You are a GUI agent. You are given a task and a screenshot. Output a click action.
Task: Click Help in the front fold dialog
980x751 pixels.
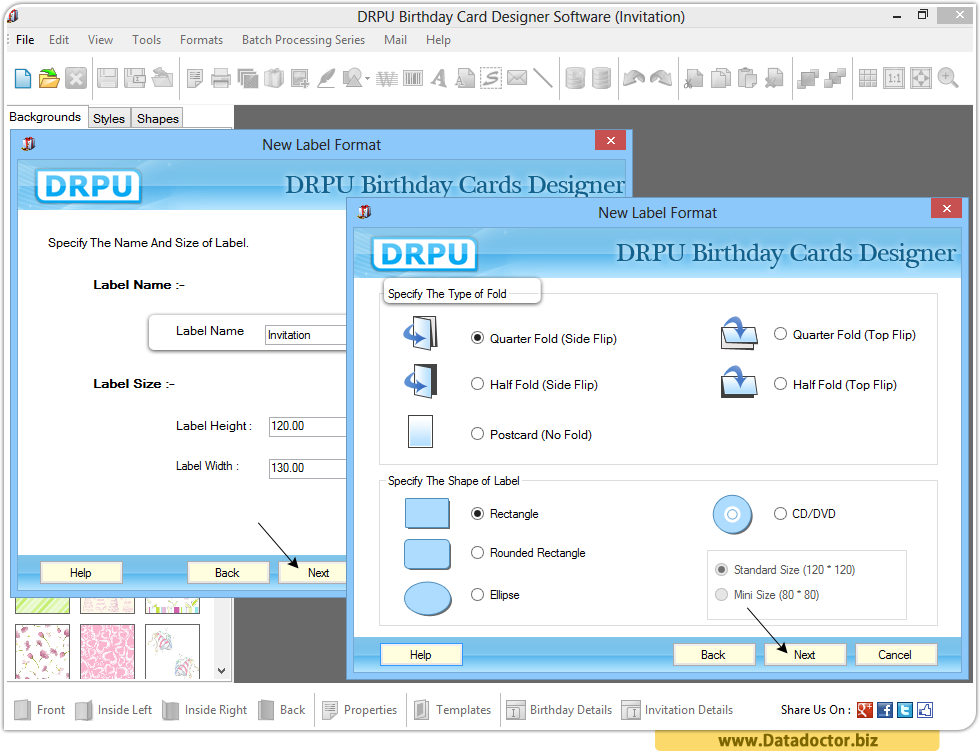[x=421, y=655]
